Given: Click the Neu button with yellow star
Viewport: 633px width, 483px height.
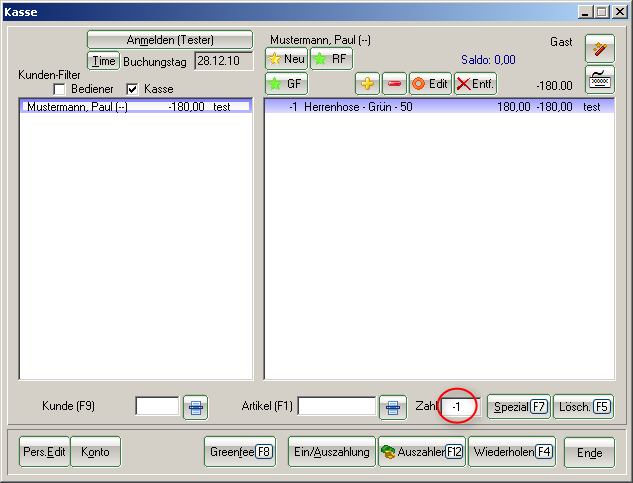Looking at the screenshot, I should pyautogui.click(x=287, y=59).
